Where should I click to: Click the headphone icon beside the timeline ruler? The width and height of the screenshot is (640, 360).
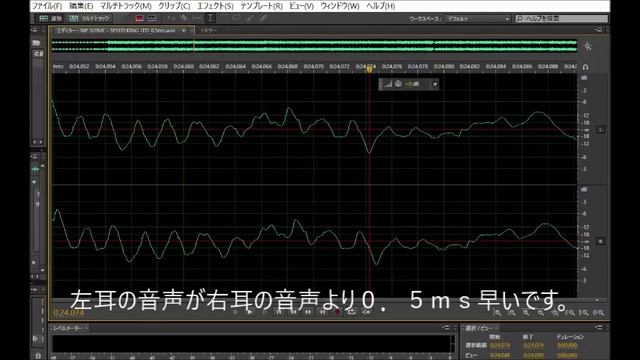point(585,67)
